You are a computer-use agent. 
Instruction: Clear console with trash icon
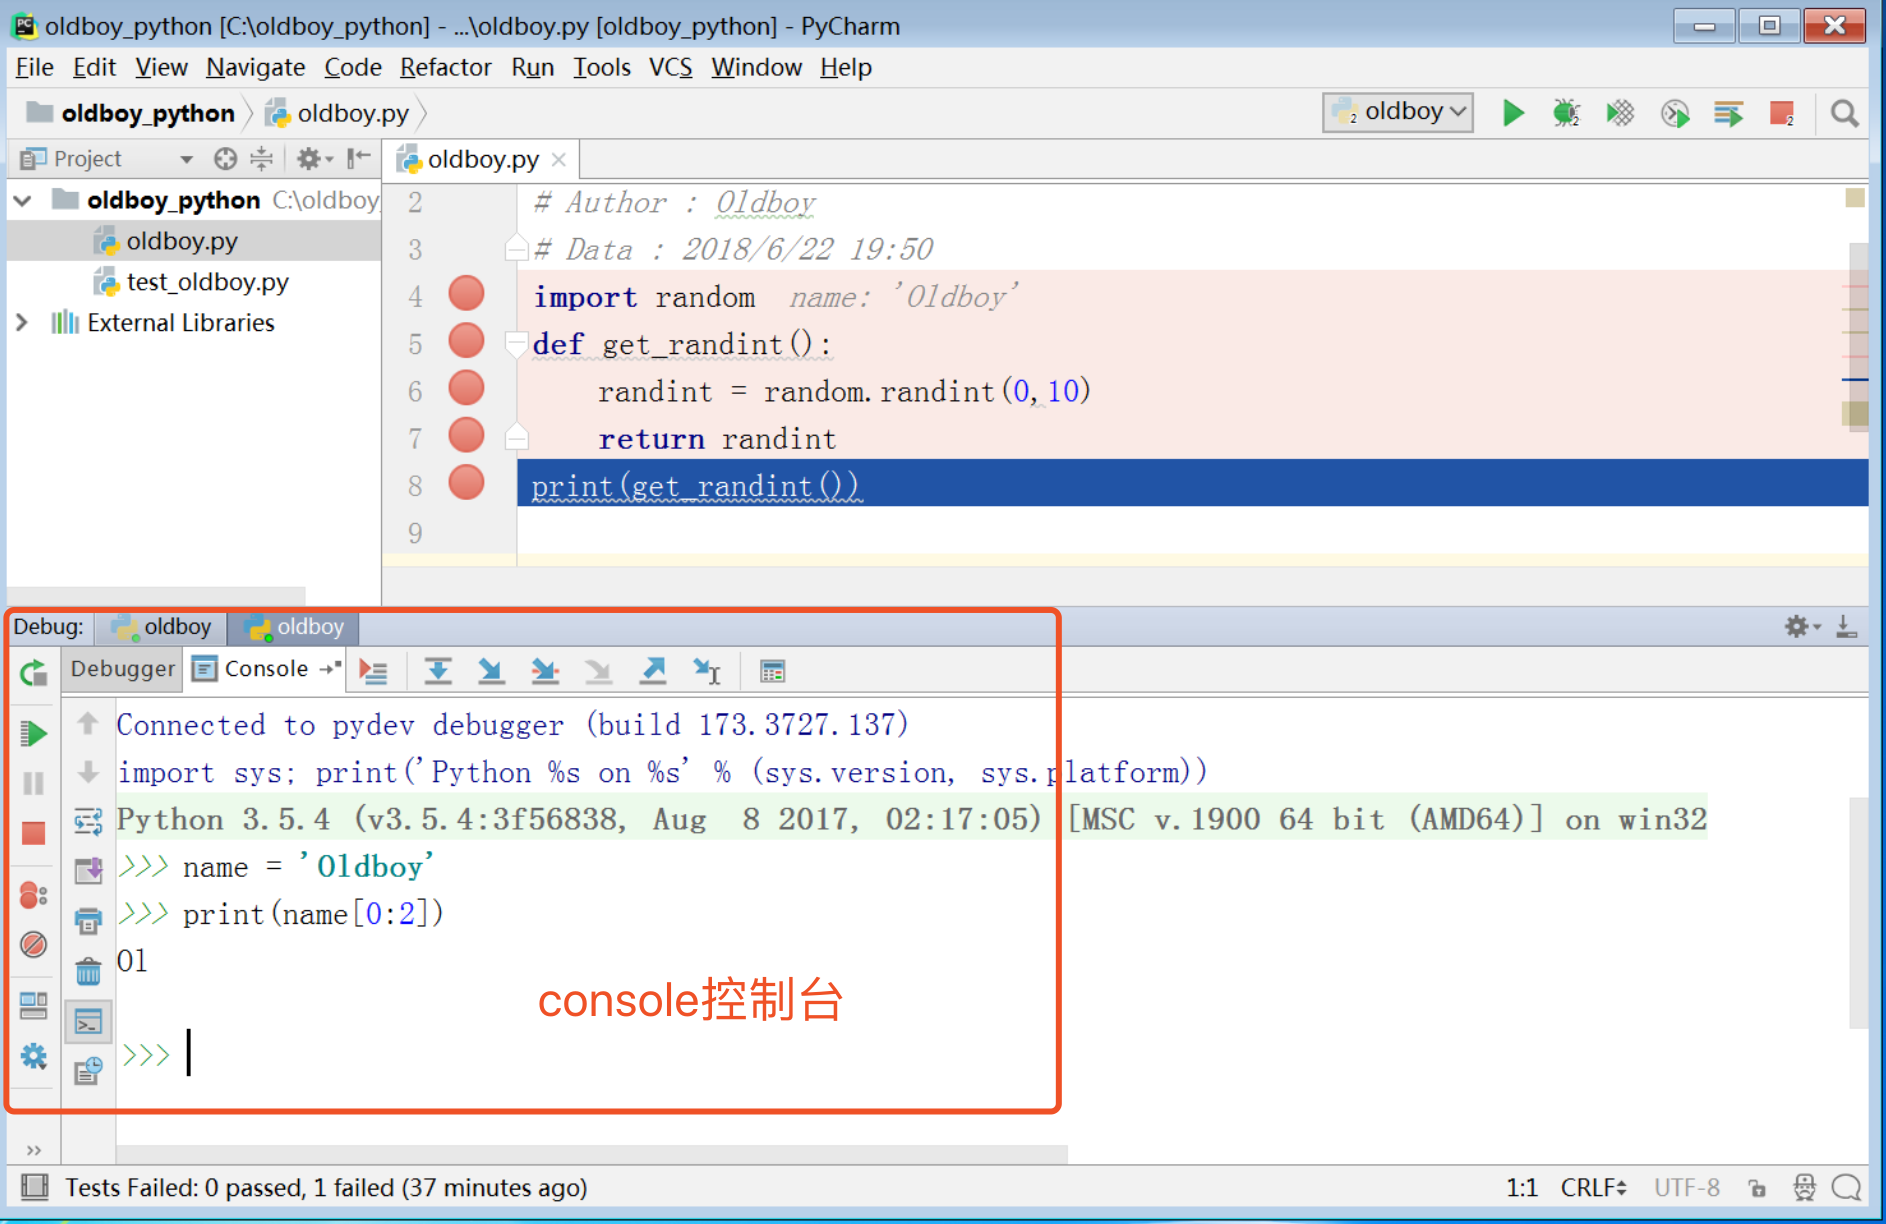(x=88, y=970)
